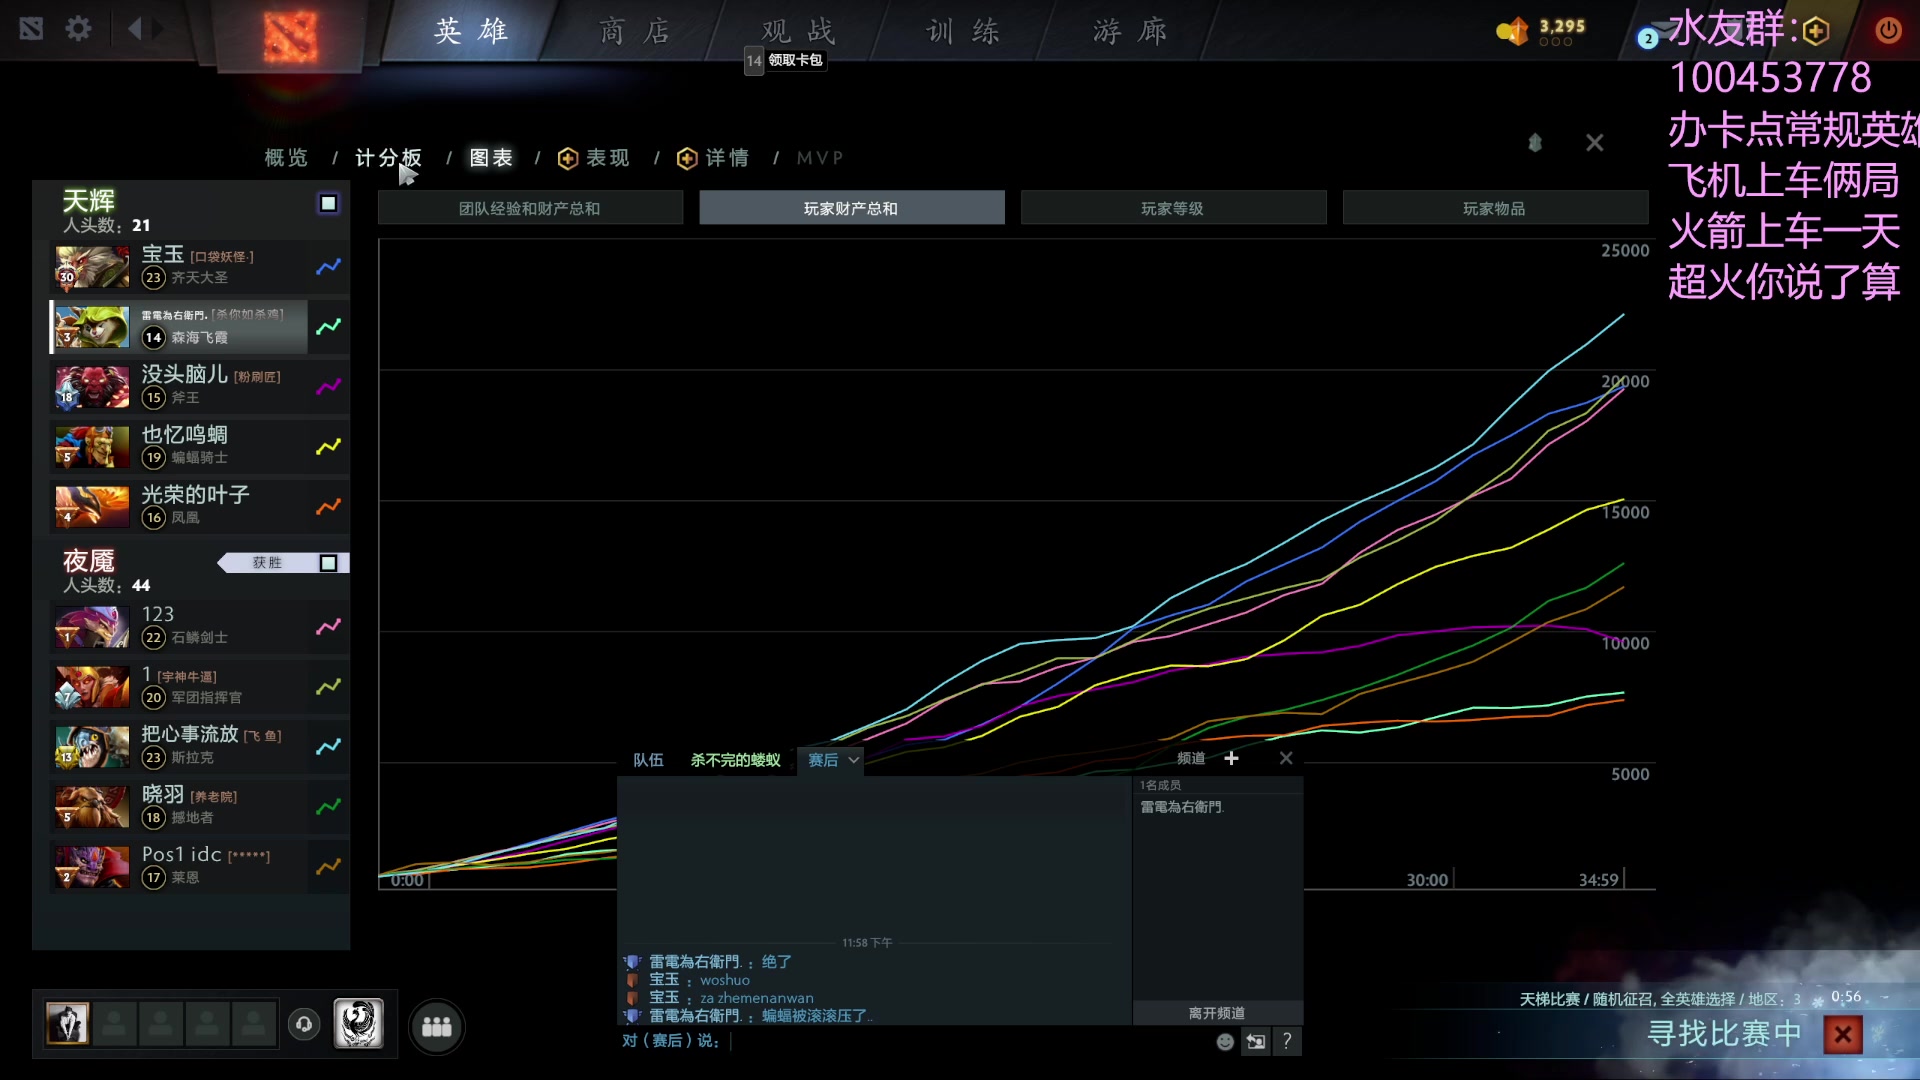Open the emoticon smiley in chat bar
Viewport: 1920px width, 1080px height.
[x=1224, y=1041]
